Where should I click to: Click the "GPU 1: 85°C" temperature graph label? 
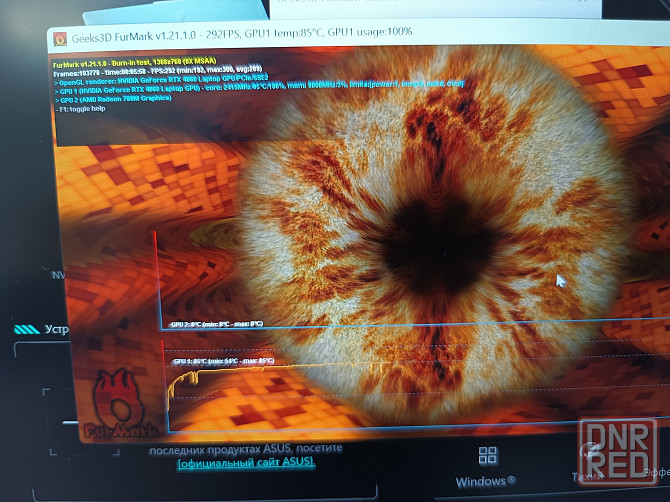coord(223,361)
